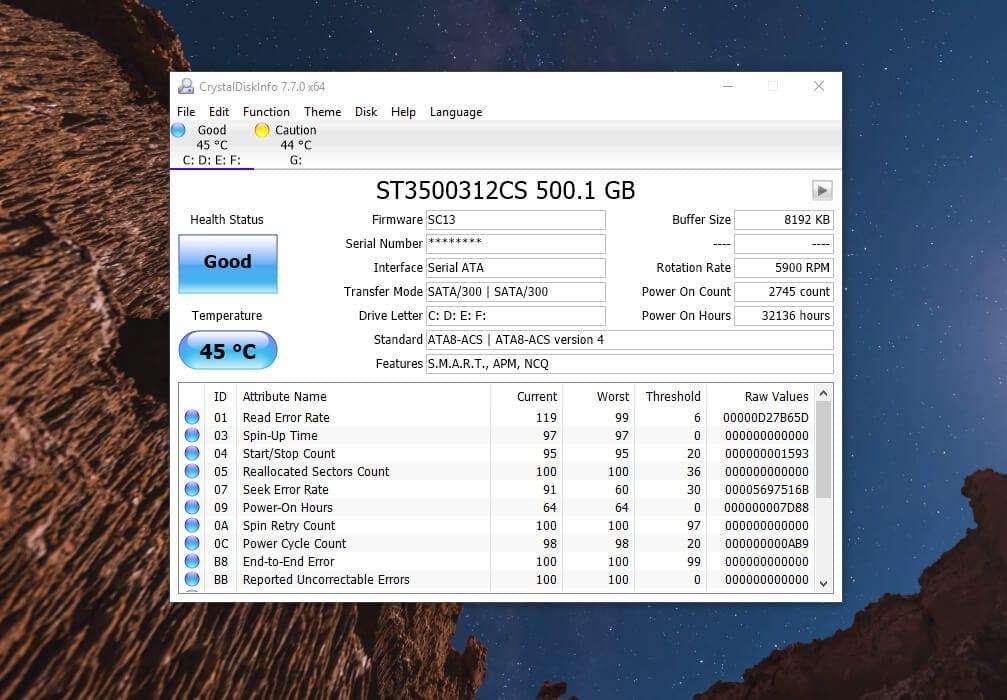Click the scroll up arrow in SMART list
Image resolution: width=1007 pixels, height=700 pixels.
point(824,393)
